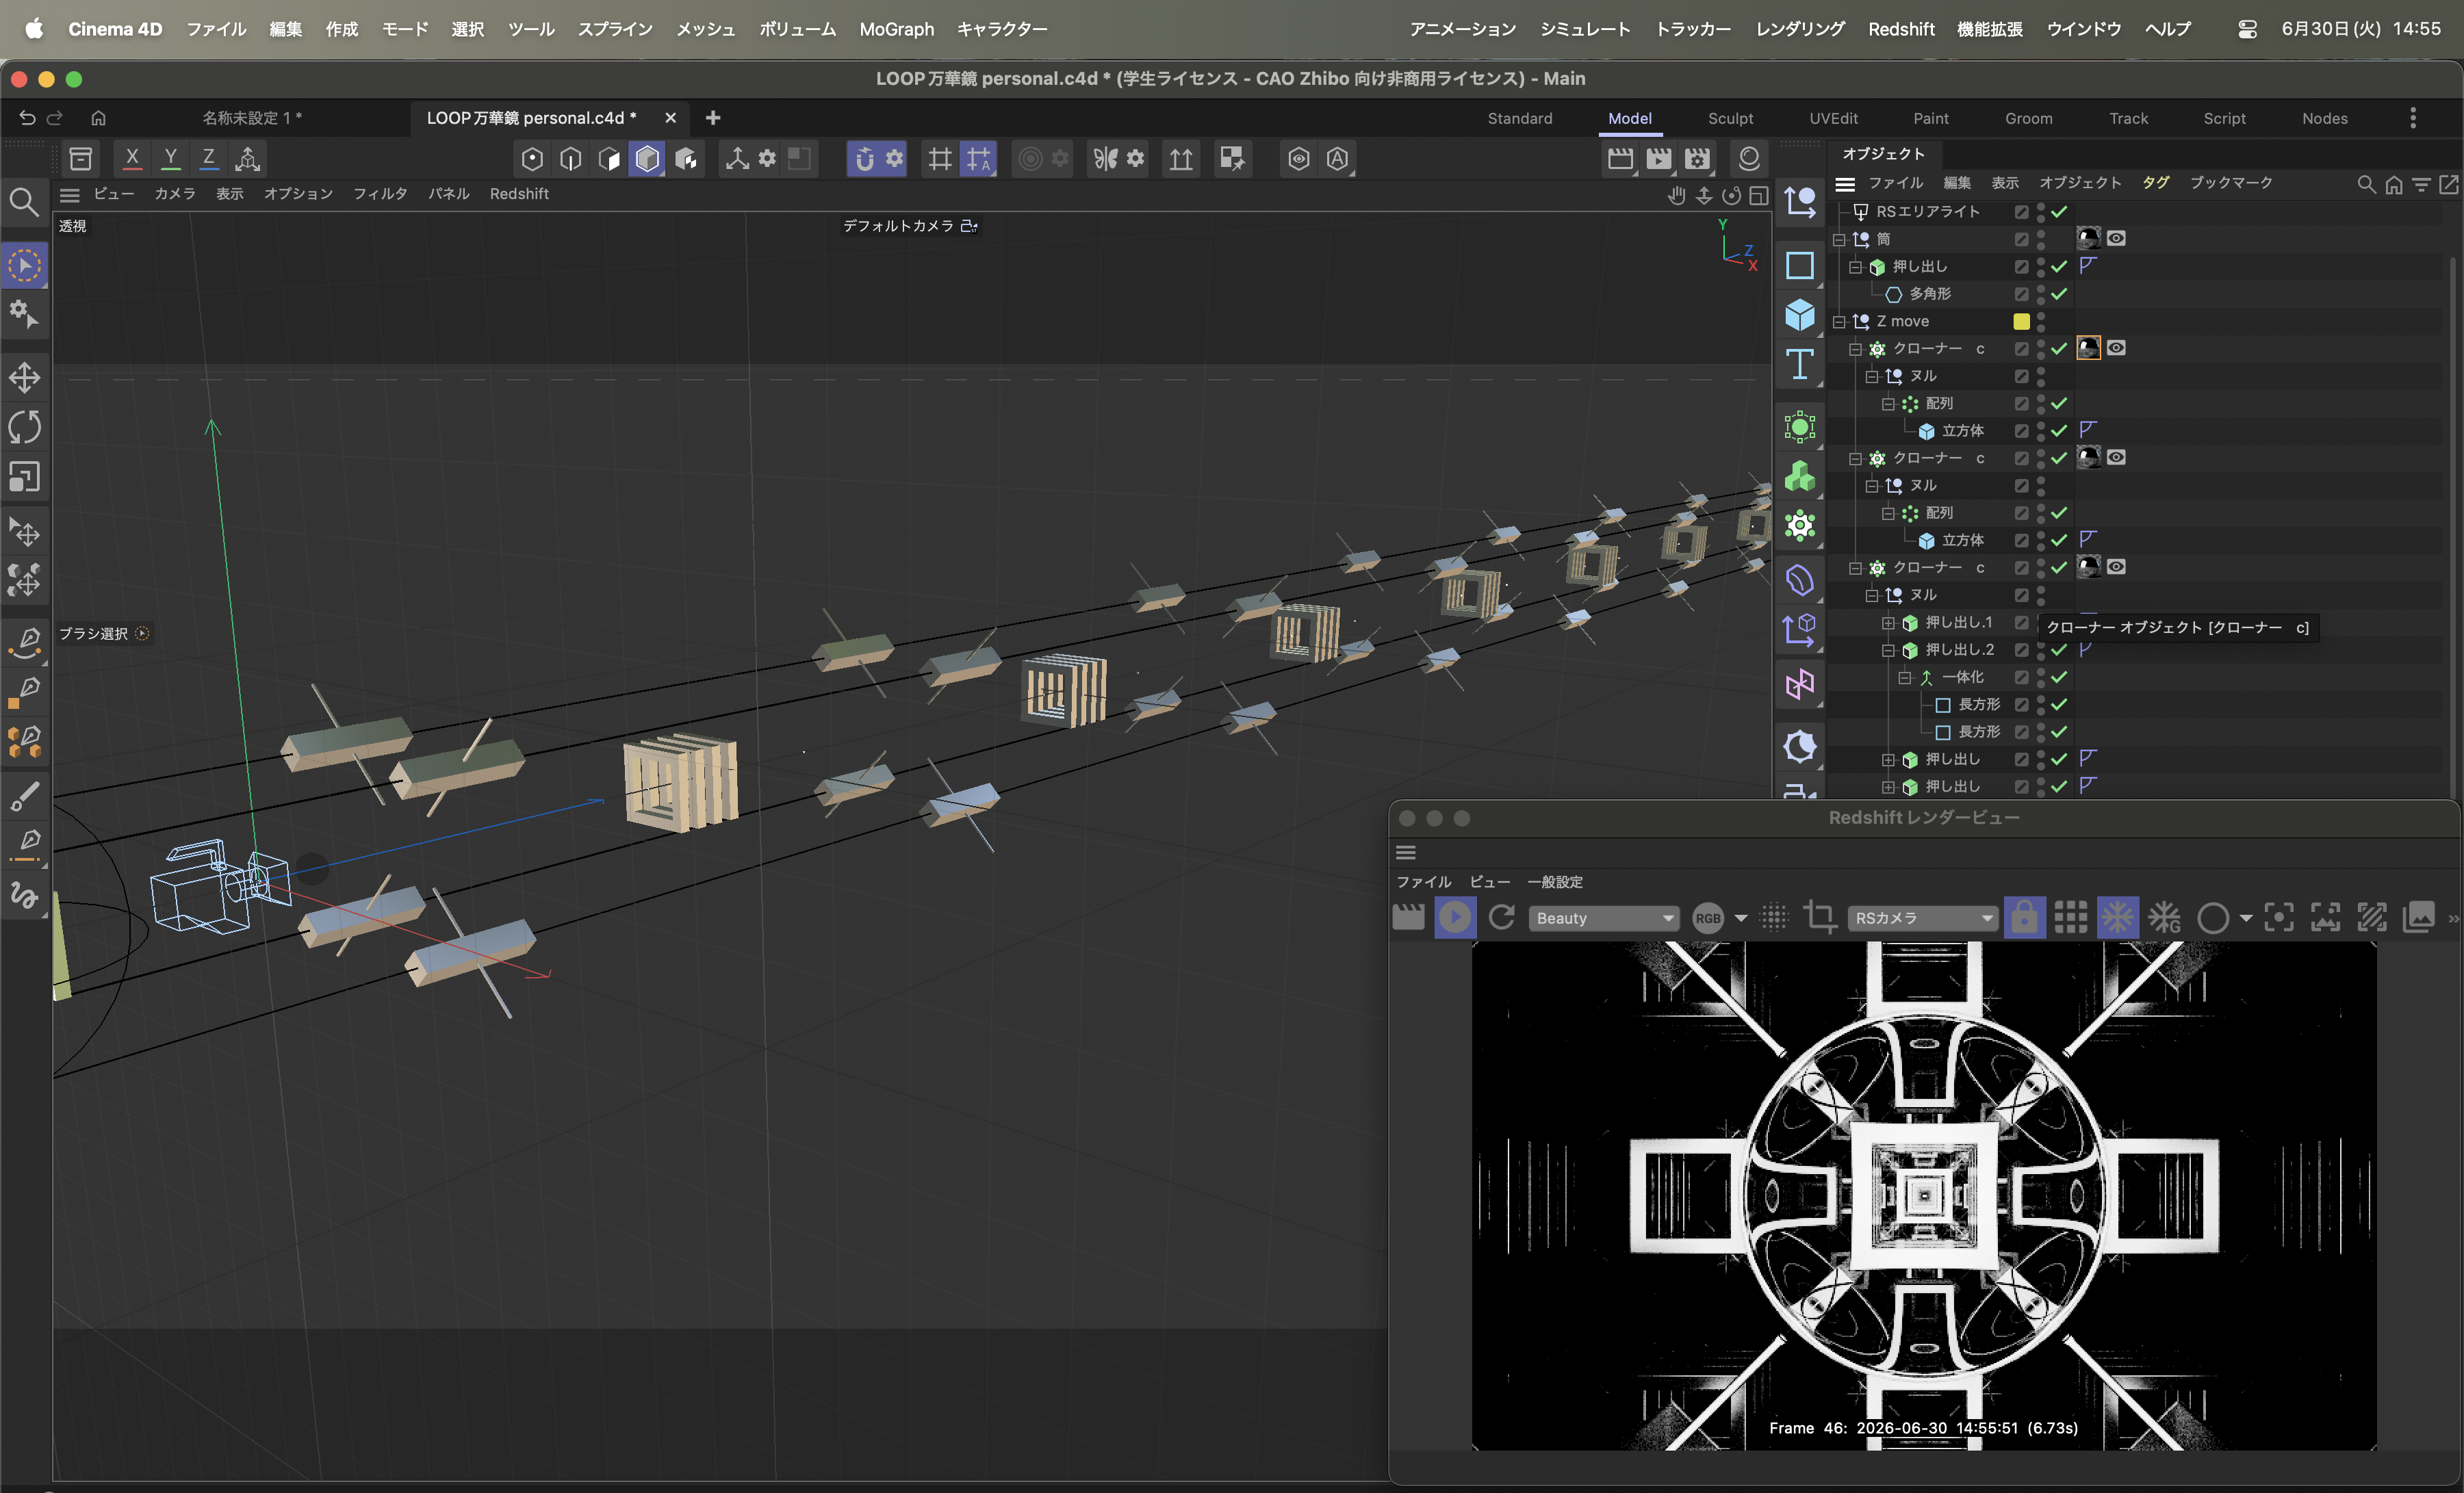Toggle 一体化 enable checkmark
Image resolution: width=2464 pixels, height=1493 pixels.
click(x=2059, y=678)
